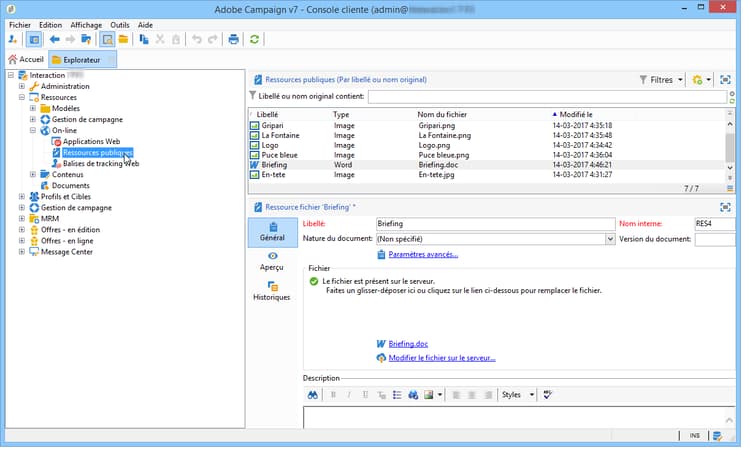Click the database icon in the status bar
This screenshot has width=750, height=456.
717,436
